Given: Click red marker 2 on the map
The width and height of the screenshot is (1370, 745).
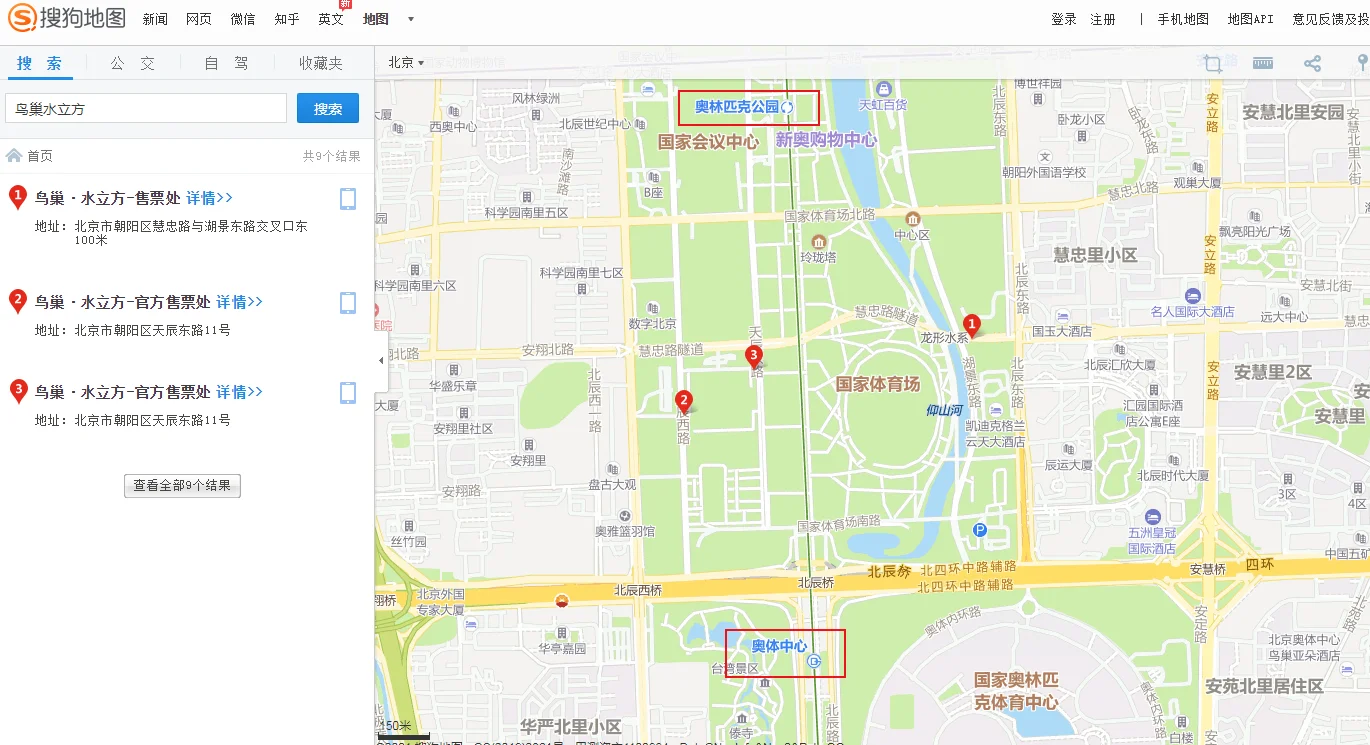Looking at the screenshot, I should click(x=683, y=401).
